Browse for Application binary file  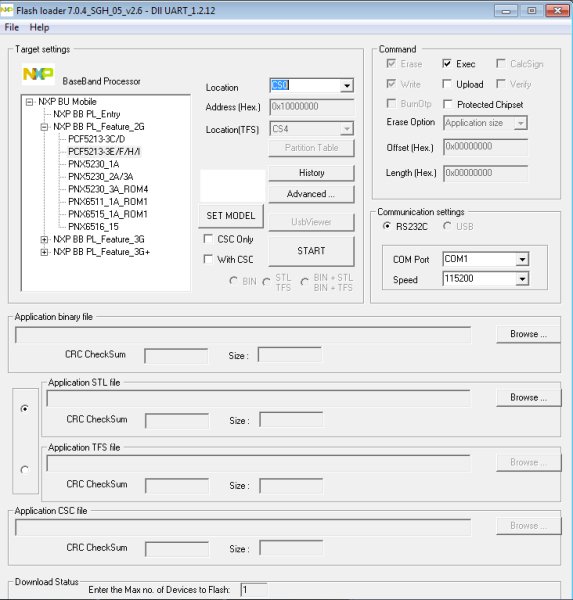pyautogui.click(x=528, y=334)
